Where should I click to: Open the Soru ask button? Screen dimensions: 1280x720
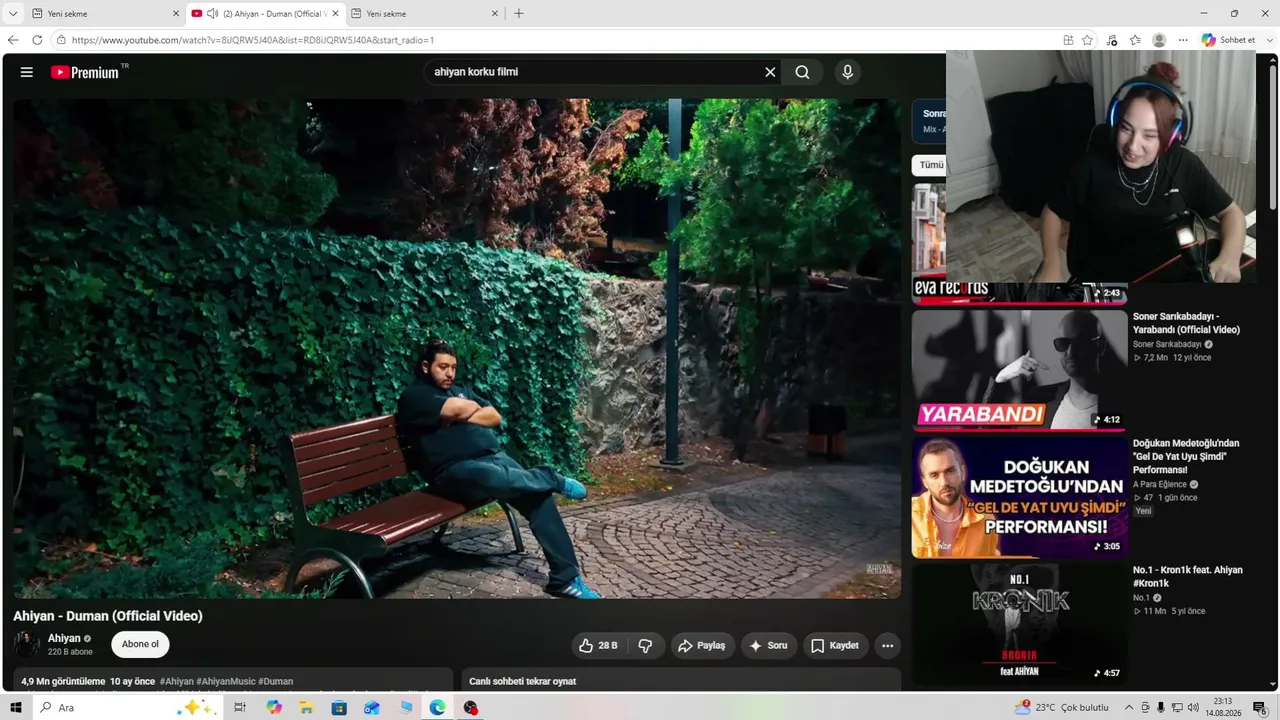click(768, 646)
